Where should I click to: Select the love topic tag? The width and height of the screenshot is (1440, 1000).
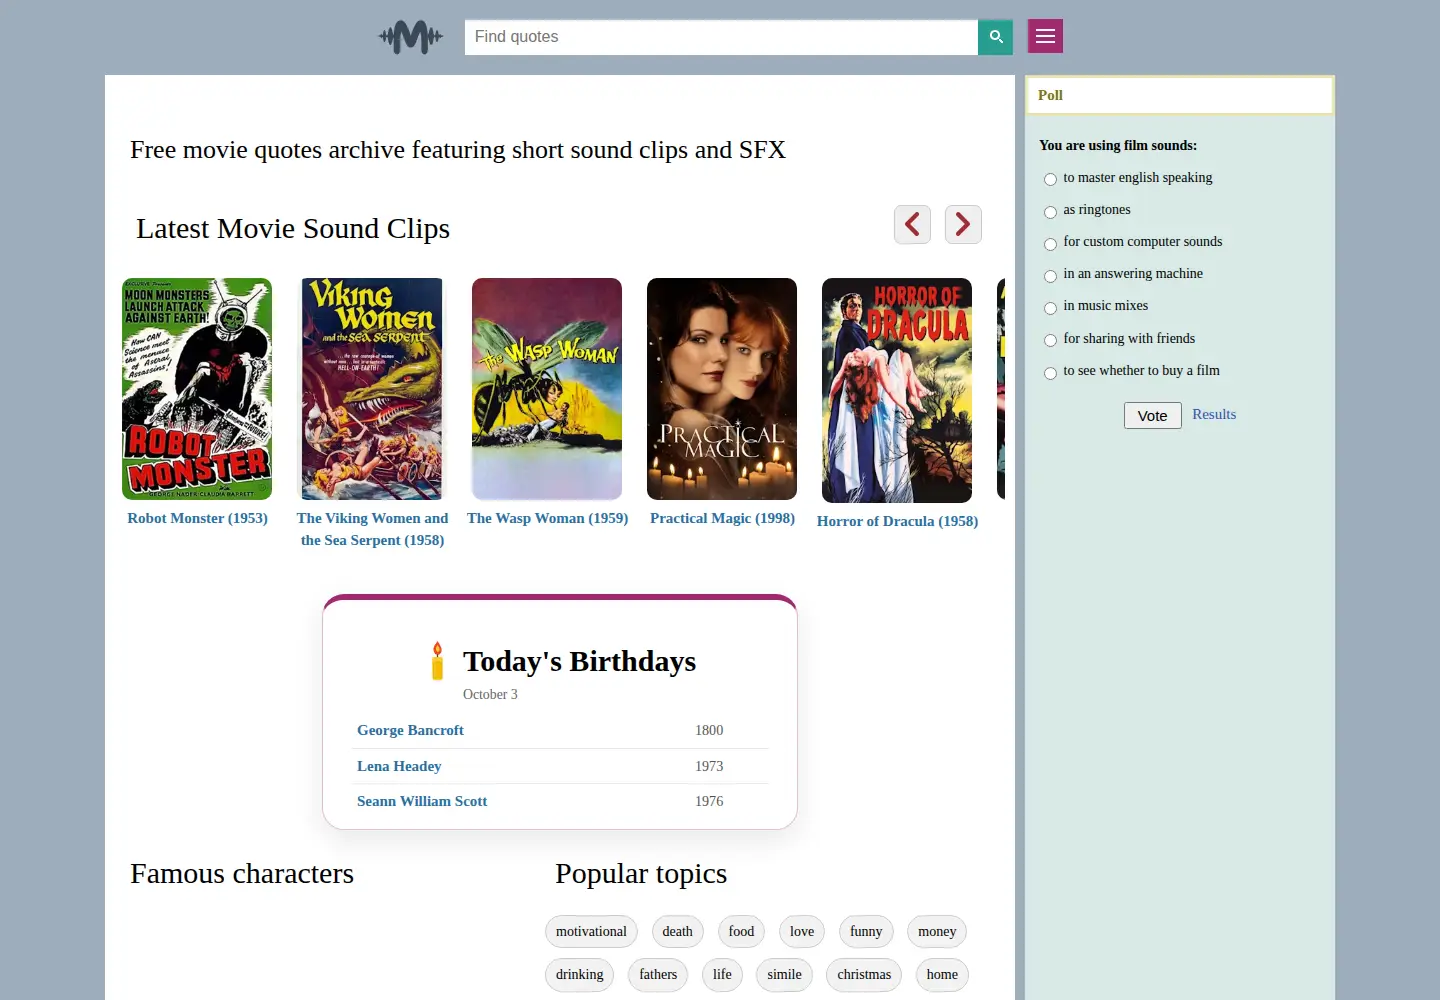802,932
